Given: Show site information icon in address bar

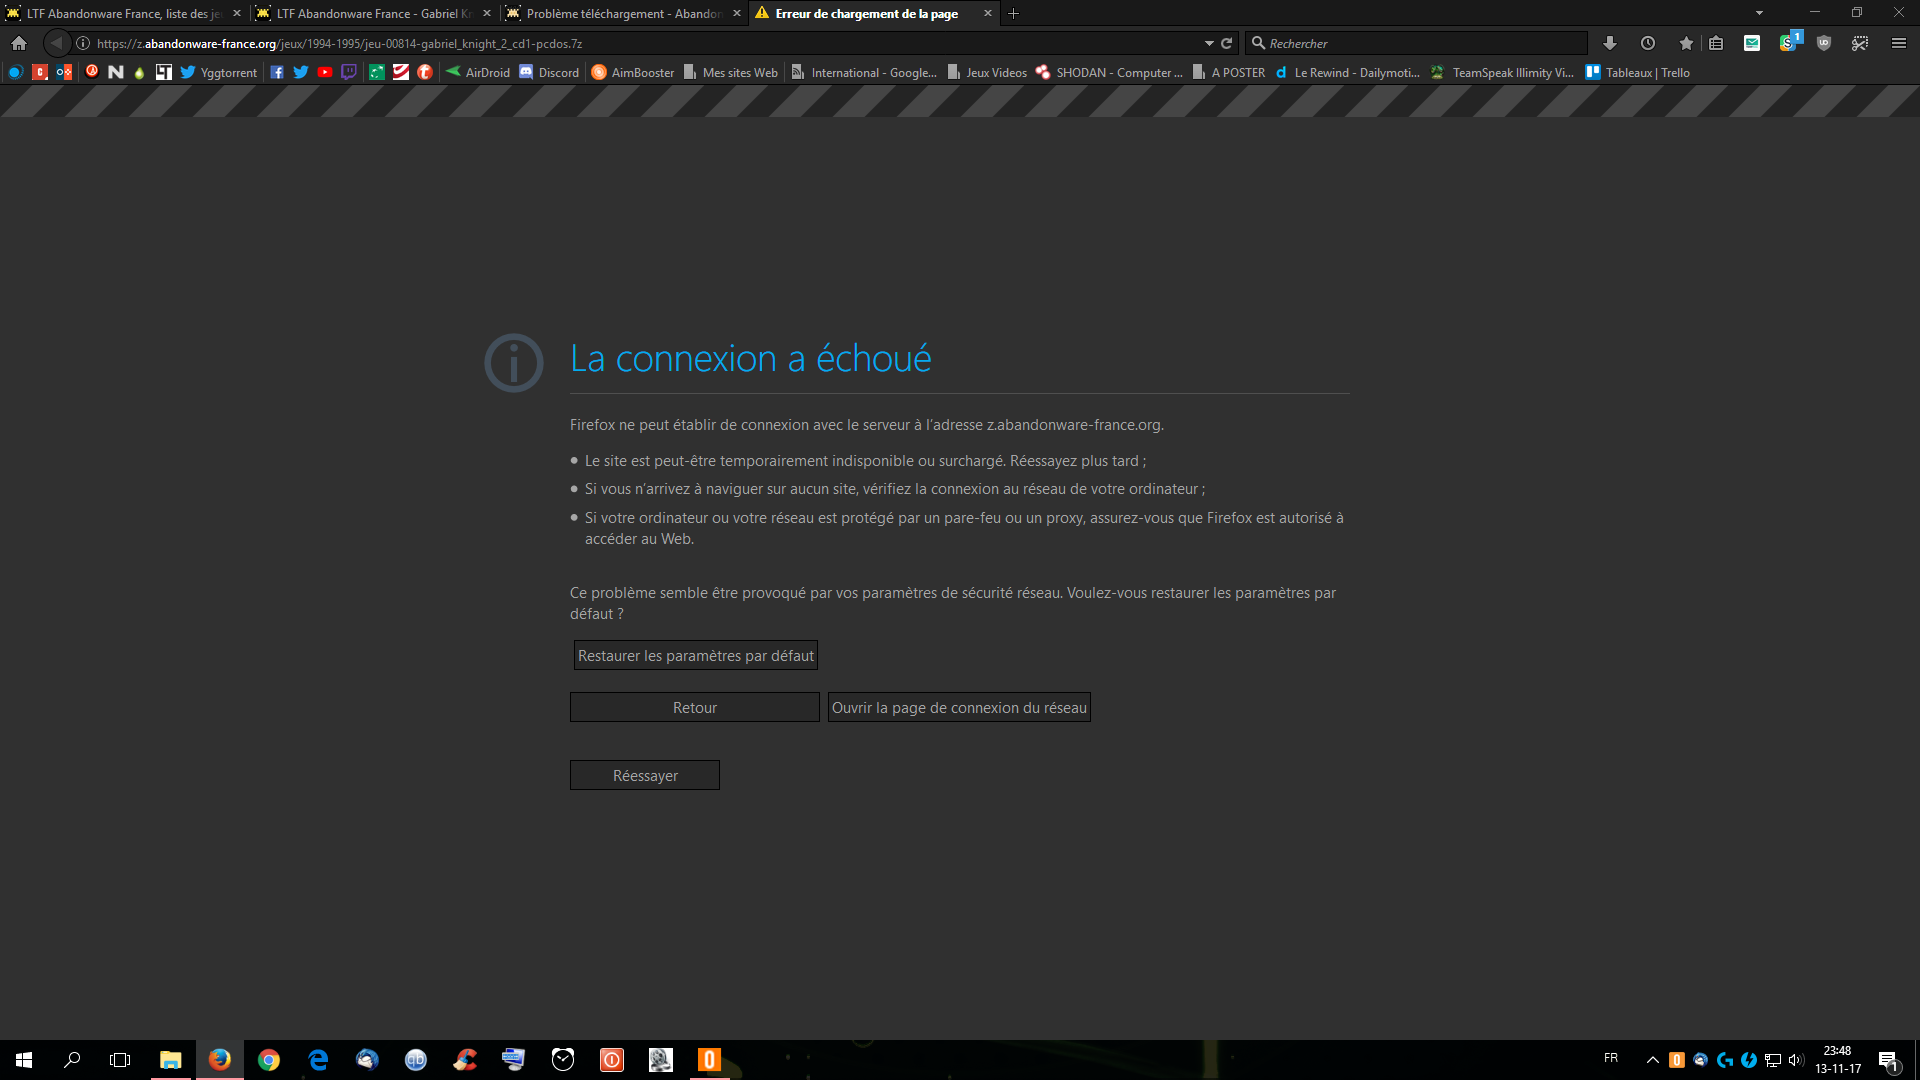Looking at the screenshot, I should [83, 43].
